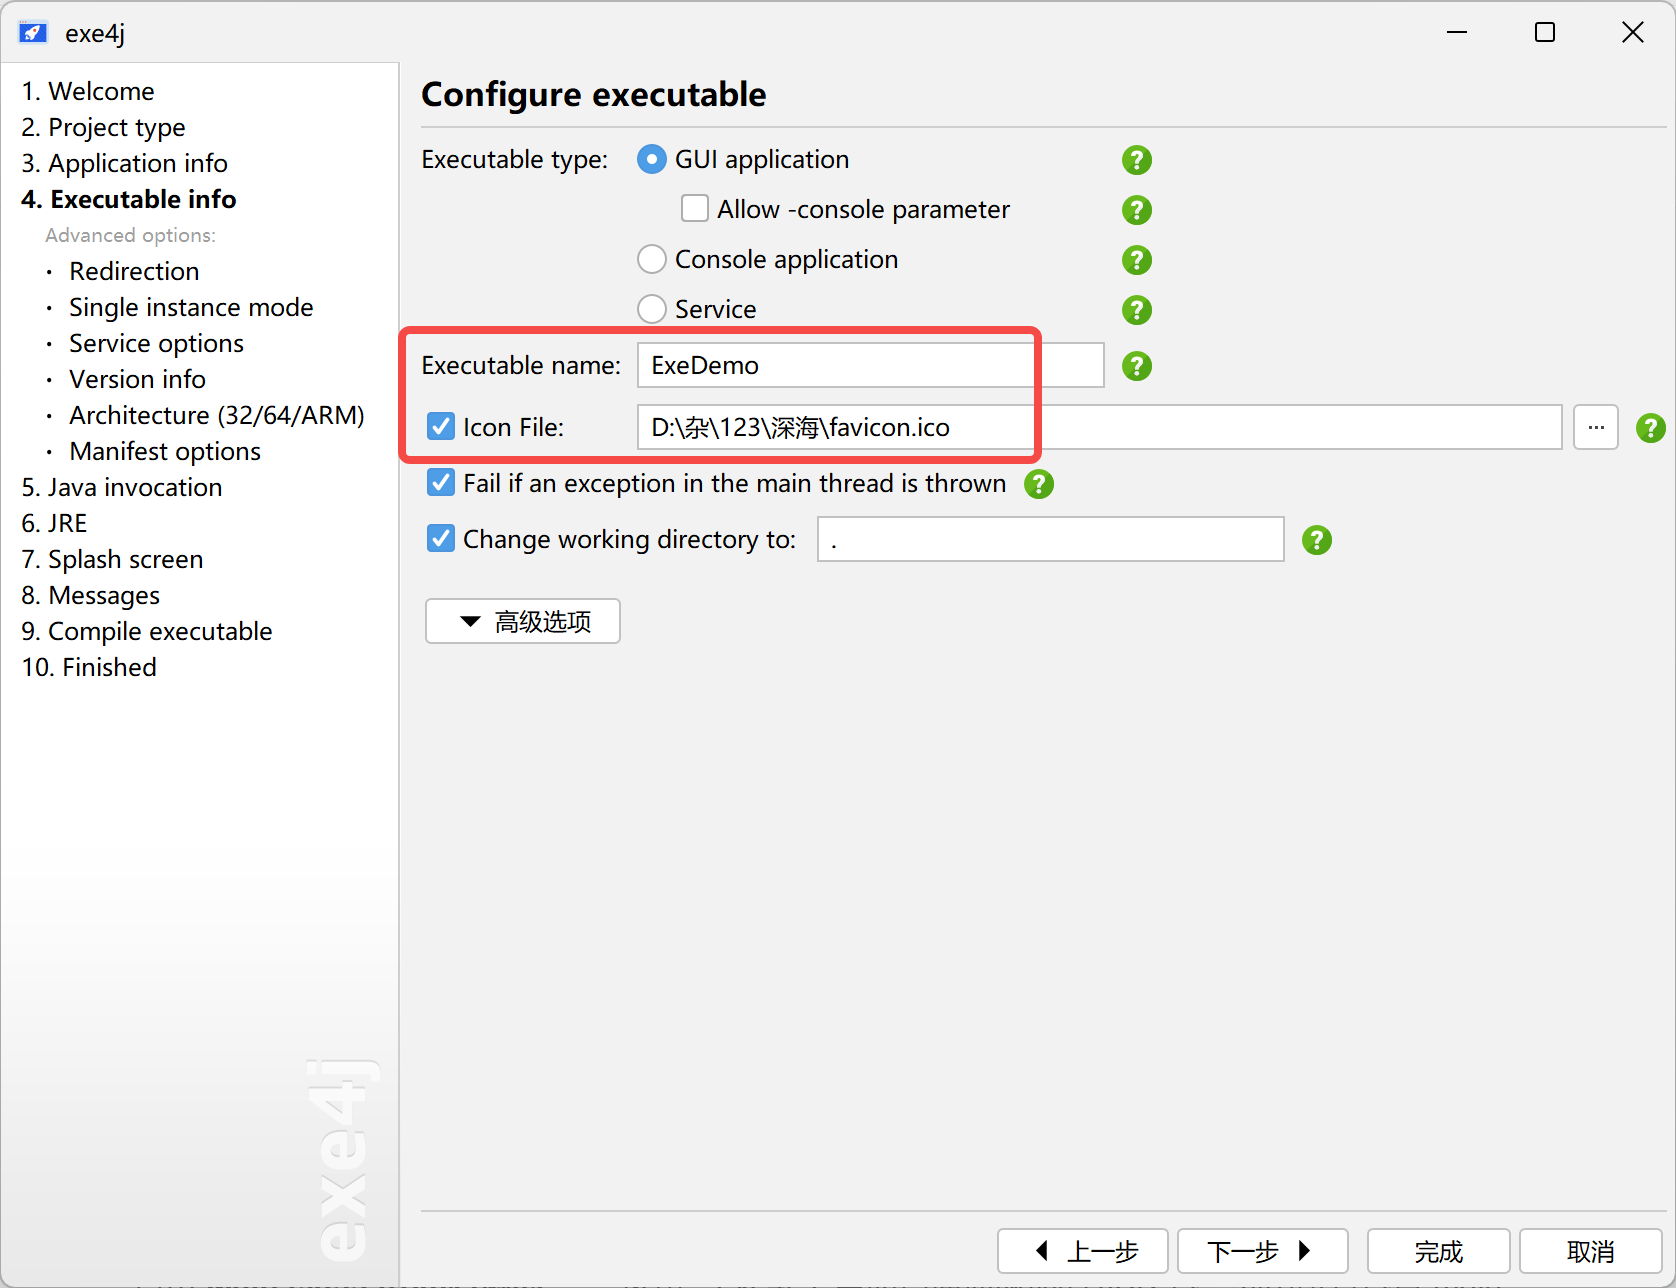This screenshot has height=1288, width=1676.
Task: Click help icon for working directory setting
Action: click(1316, 539)
